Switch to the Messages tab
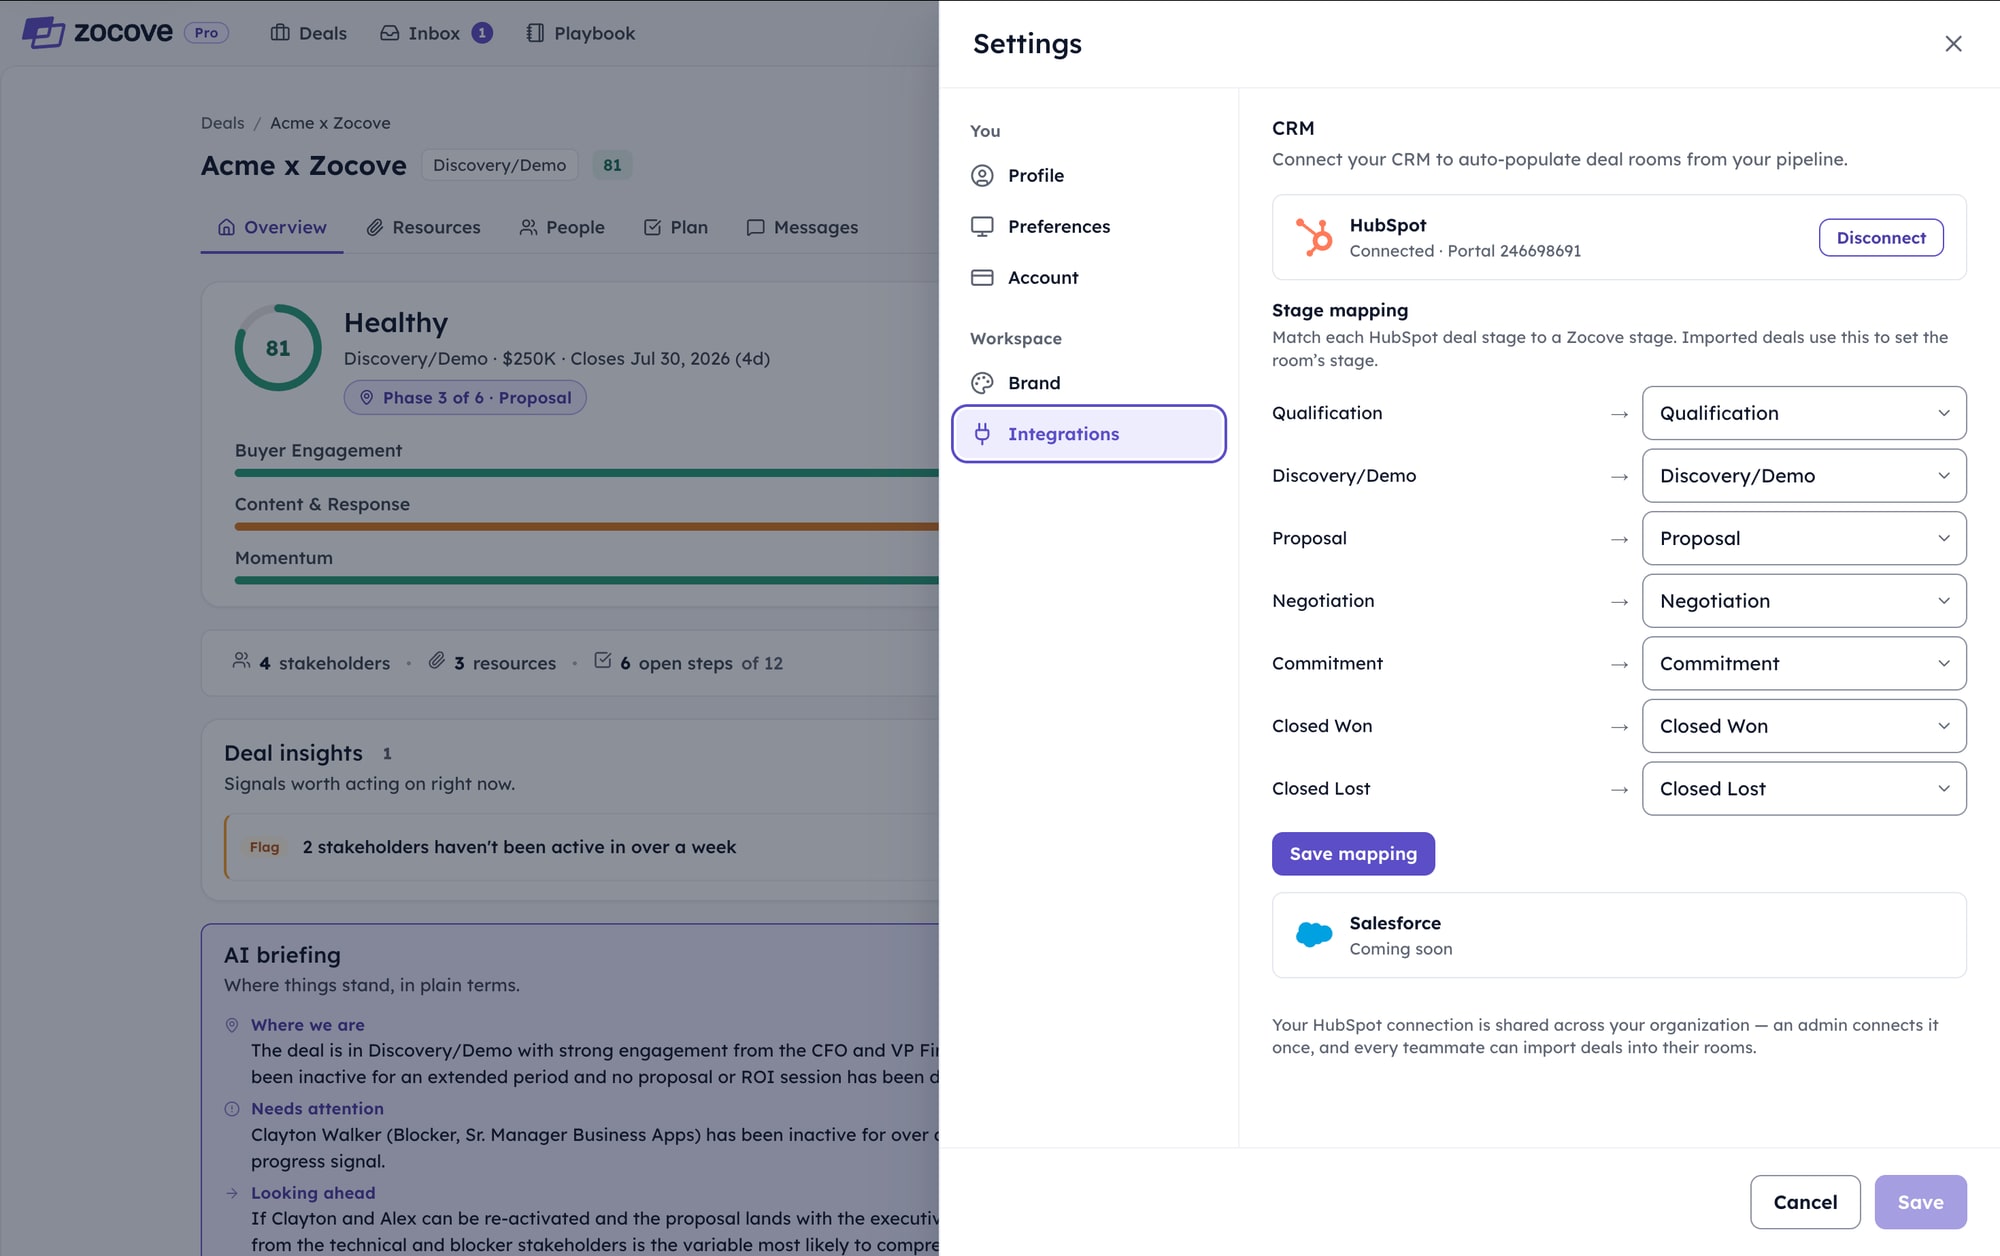Viewport: 2000px width, 1256px height. (802, 227)
